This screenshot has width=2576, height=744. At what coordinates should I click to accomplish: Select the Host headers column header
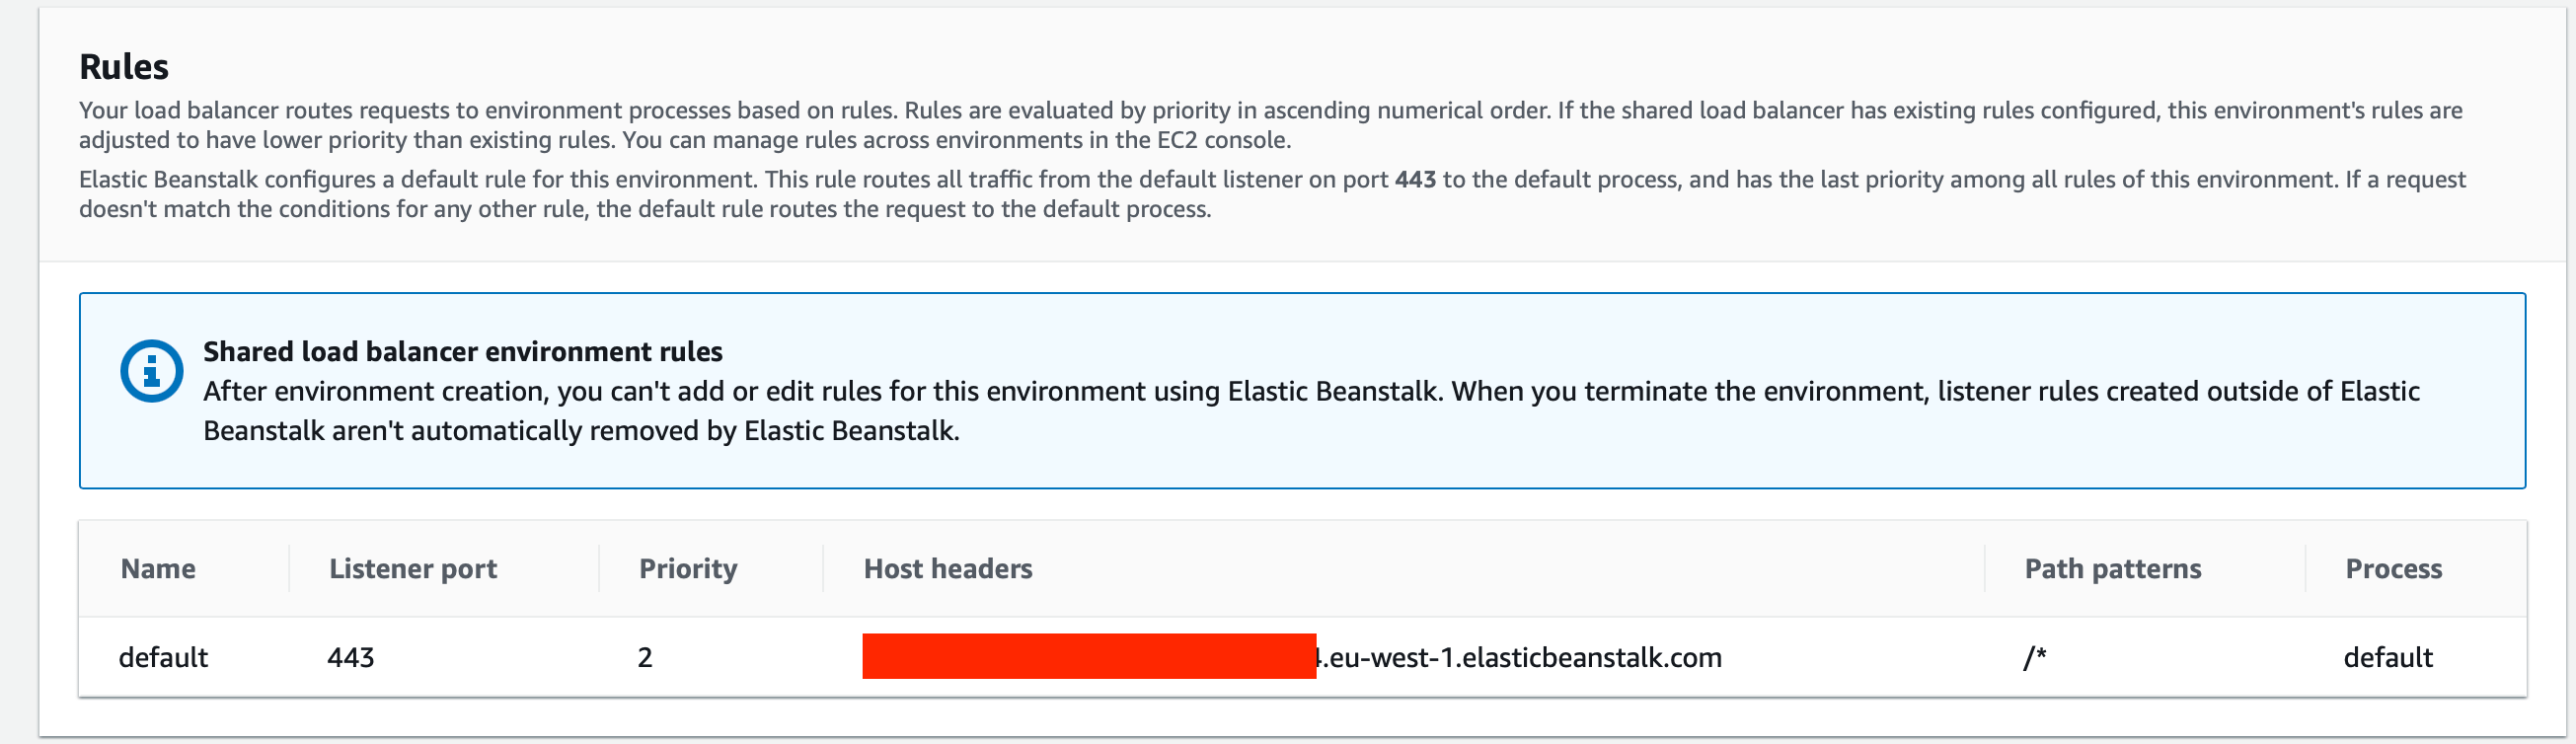tap(946, 568)
